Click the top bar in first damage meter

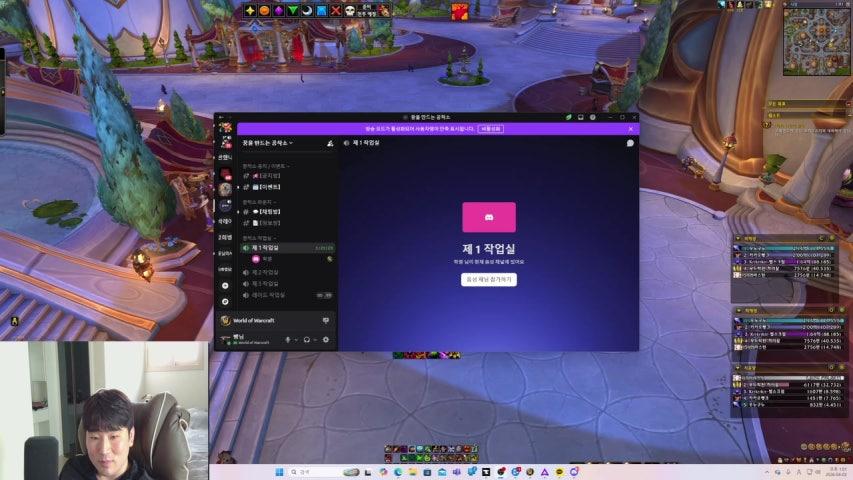(x=786, y=248)
